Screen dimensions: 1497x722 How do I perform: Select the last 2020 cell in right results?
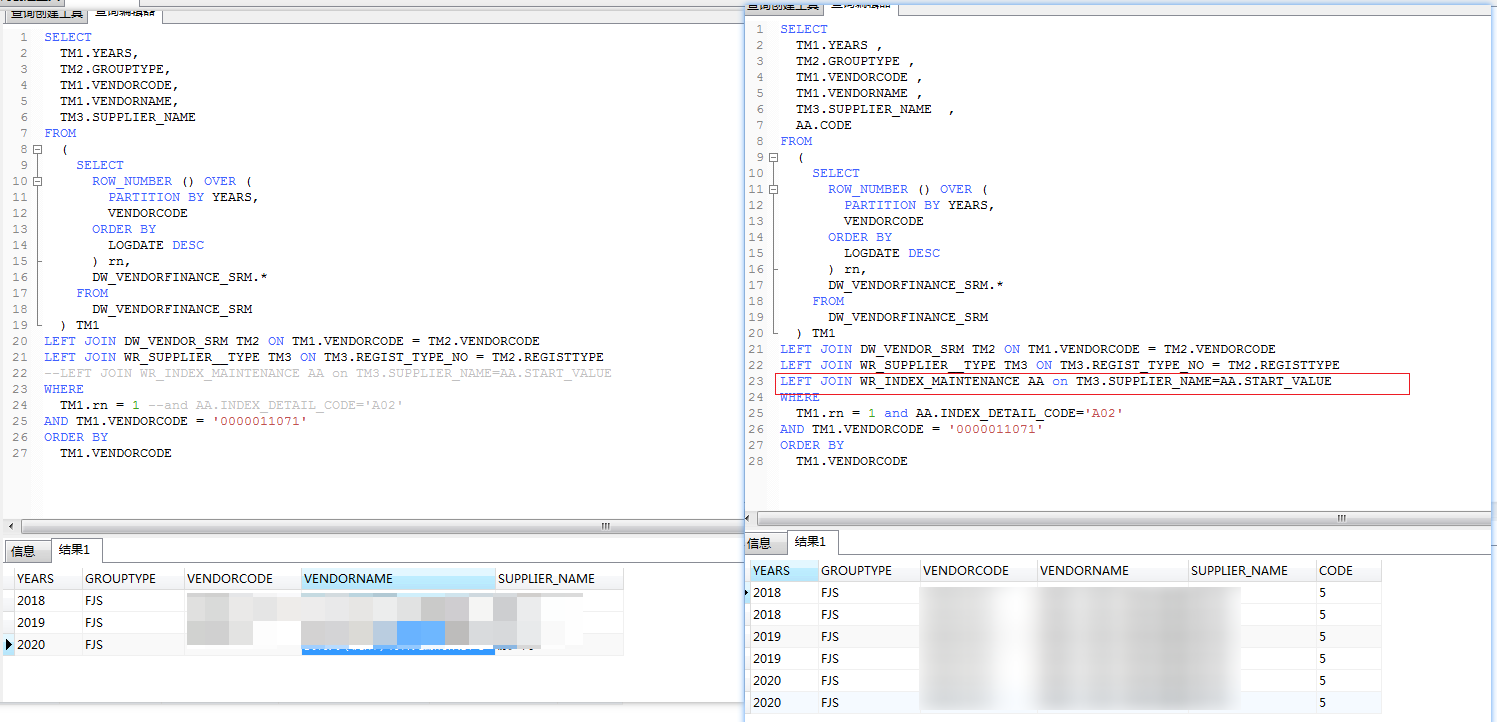(x=784, y=703)
